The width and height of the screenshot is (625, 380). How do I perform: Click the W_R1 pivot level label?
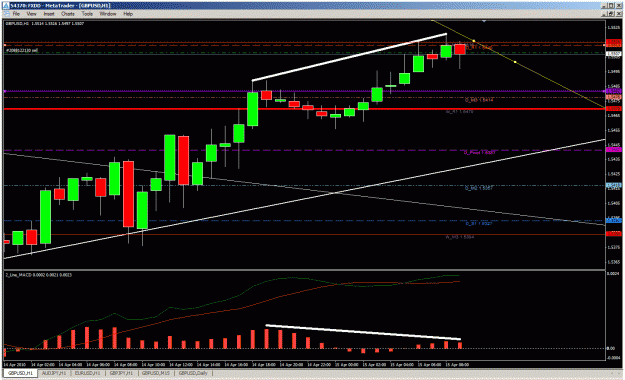click(460, 112)
